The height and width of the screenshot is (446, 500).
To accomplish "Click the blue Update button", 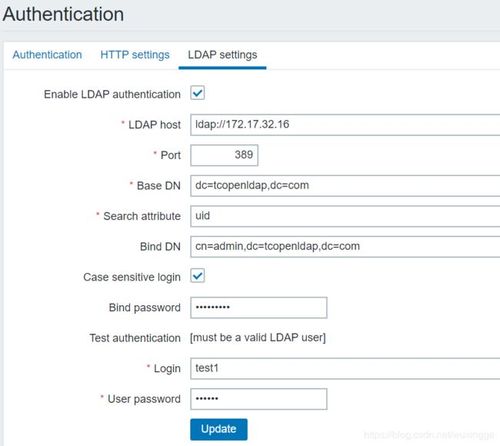I will tap(219, 429).
